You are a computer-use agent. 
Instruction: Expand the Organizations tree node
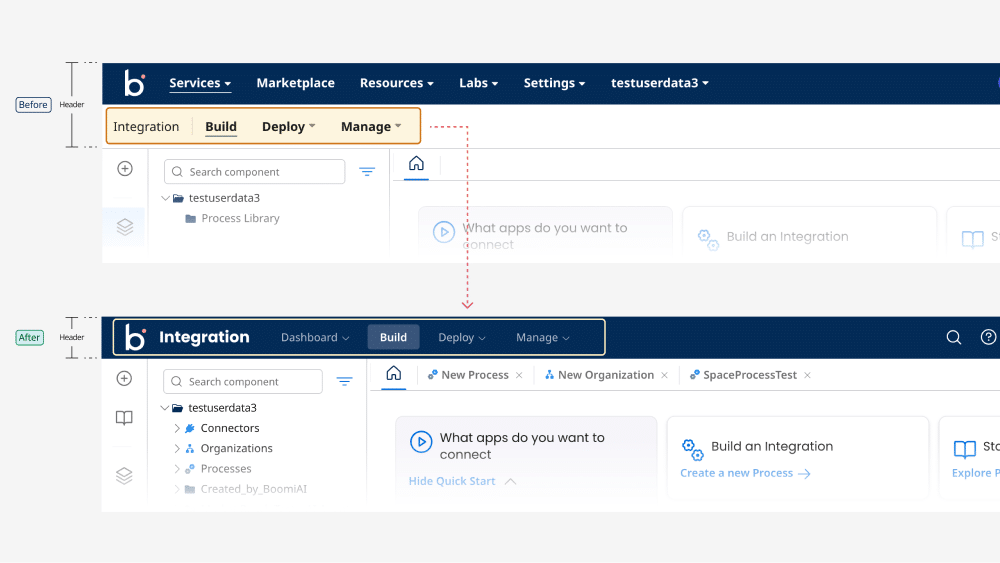click(x=177, y=449)
